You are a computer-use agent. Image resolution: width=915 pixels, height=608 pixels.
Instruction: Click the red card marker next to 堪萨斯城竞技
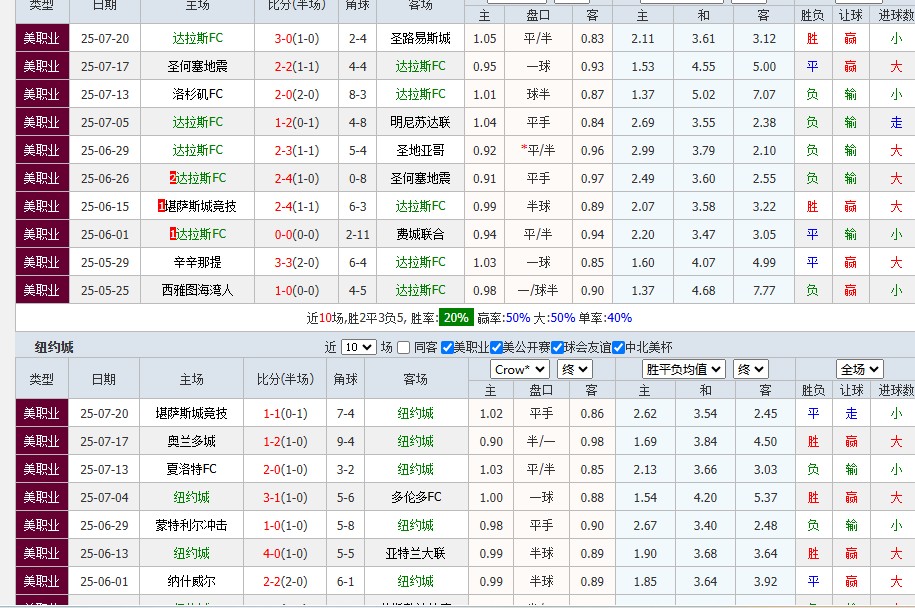[160, 206]
